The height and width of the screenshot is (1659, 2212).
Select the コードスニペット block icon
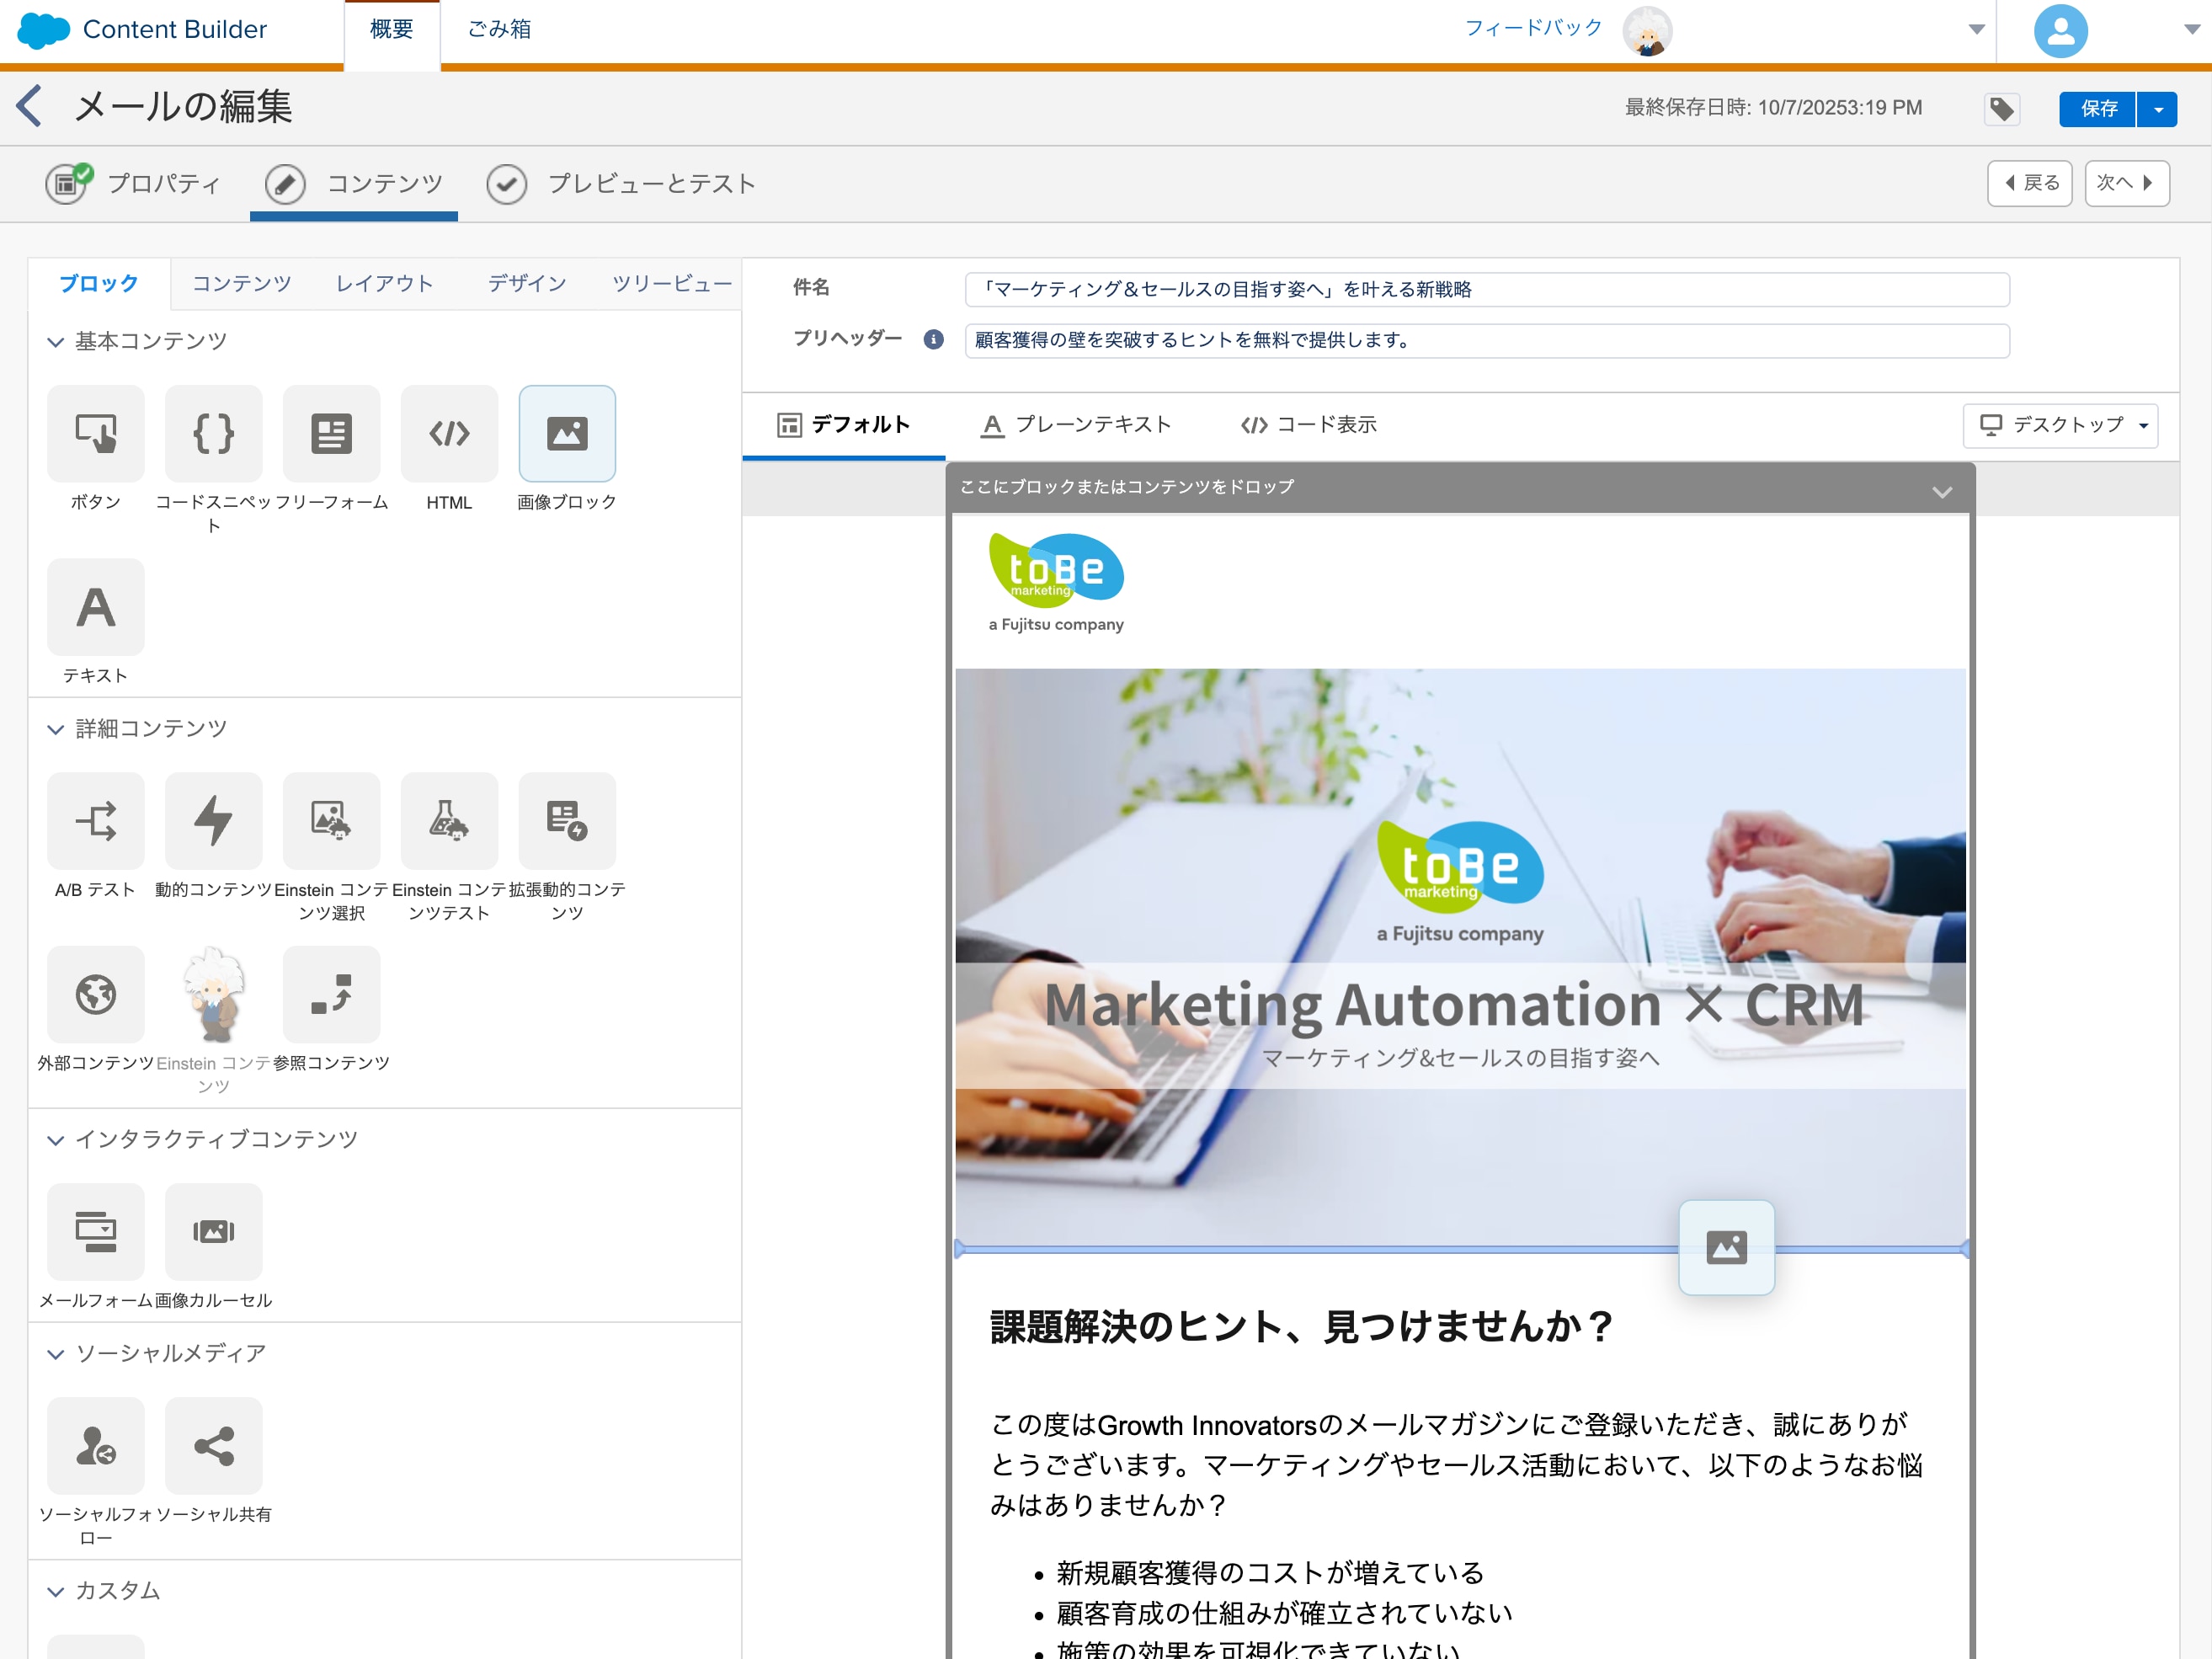(213, 433)
